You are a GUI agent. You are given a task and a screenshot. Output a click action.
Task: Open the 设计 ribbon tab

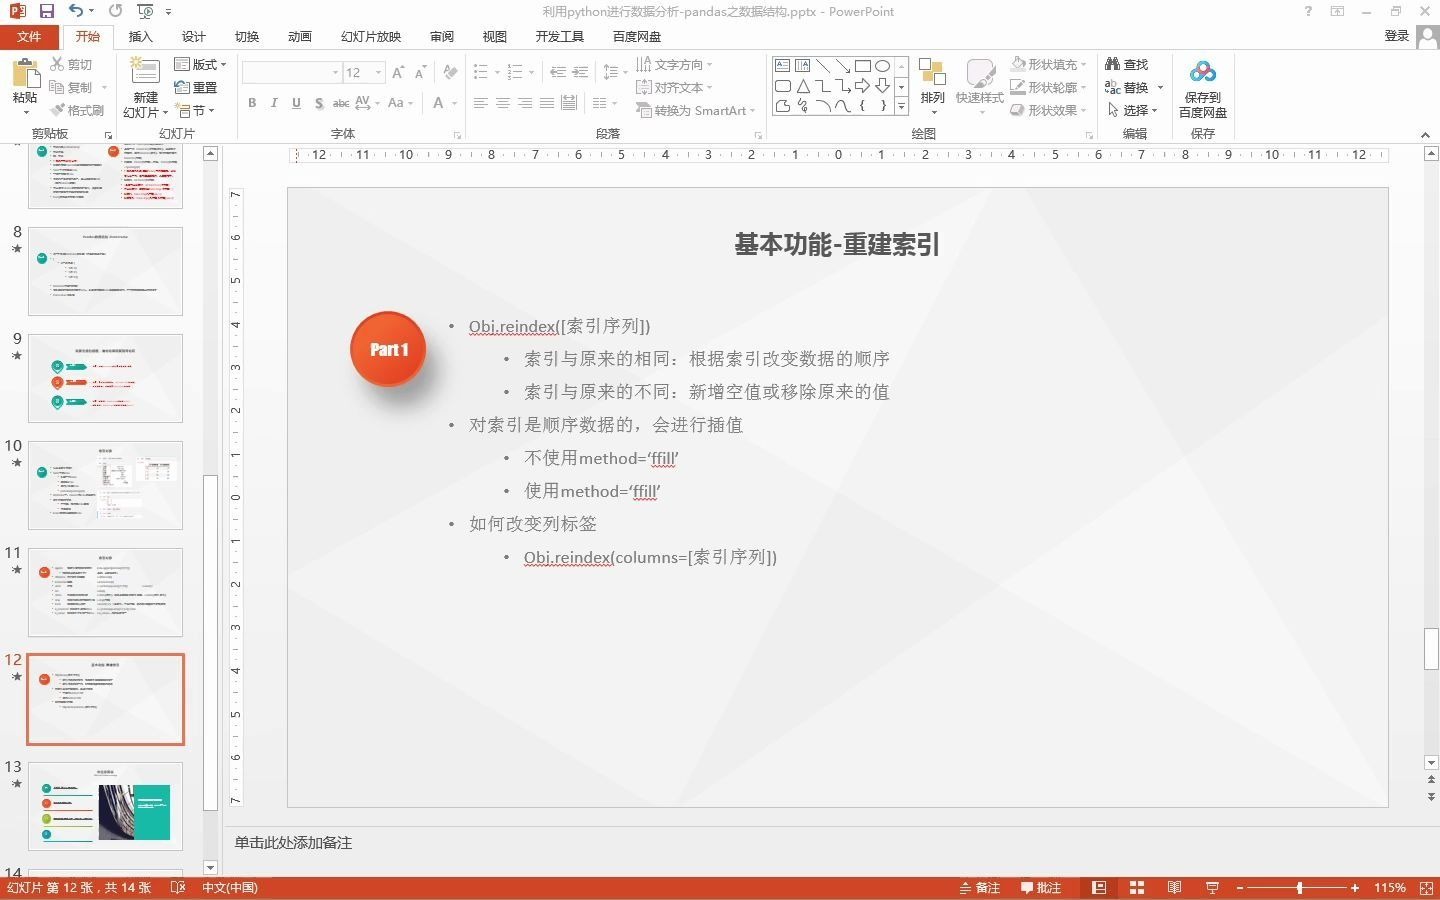193,36
